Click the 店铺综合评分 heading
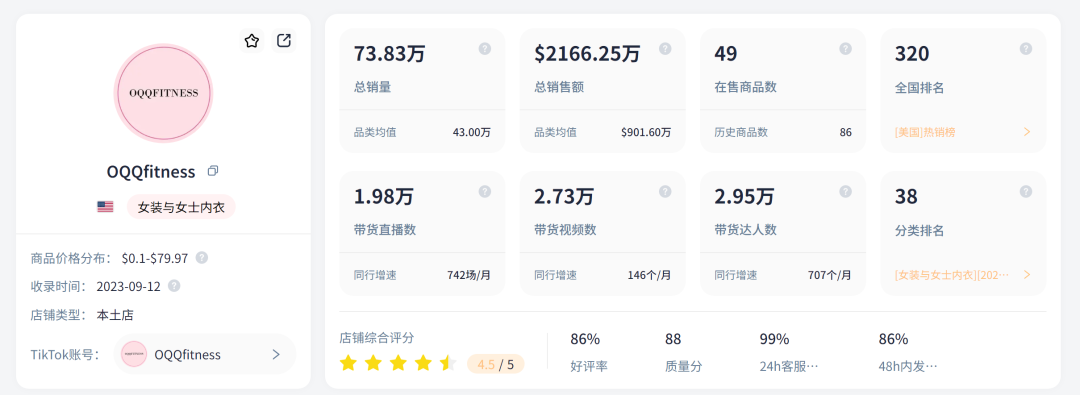 377,338
